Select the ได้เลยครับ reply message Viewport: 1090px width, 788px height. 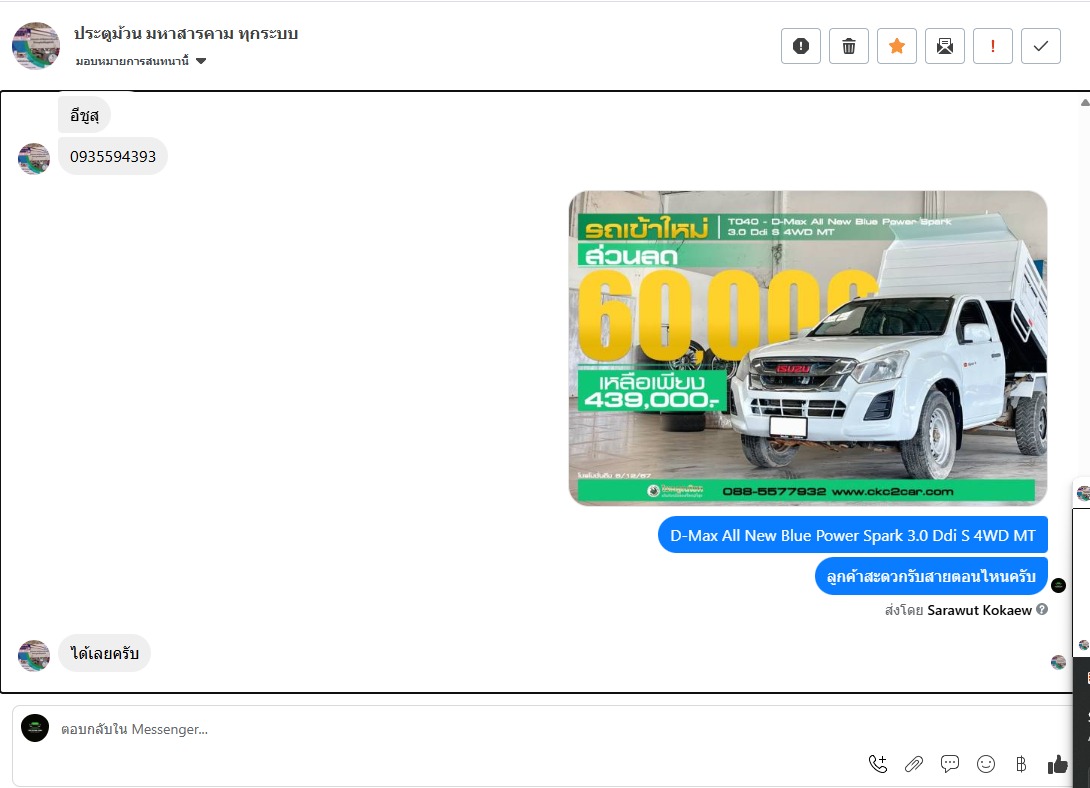coord(104,653)
